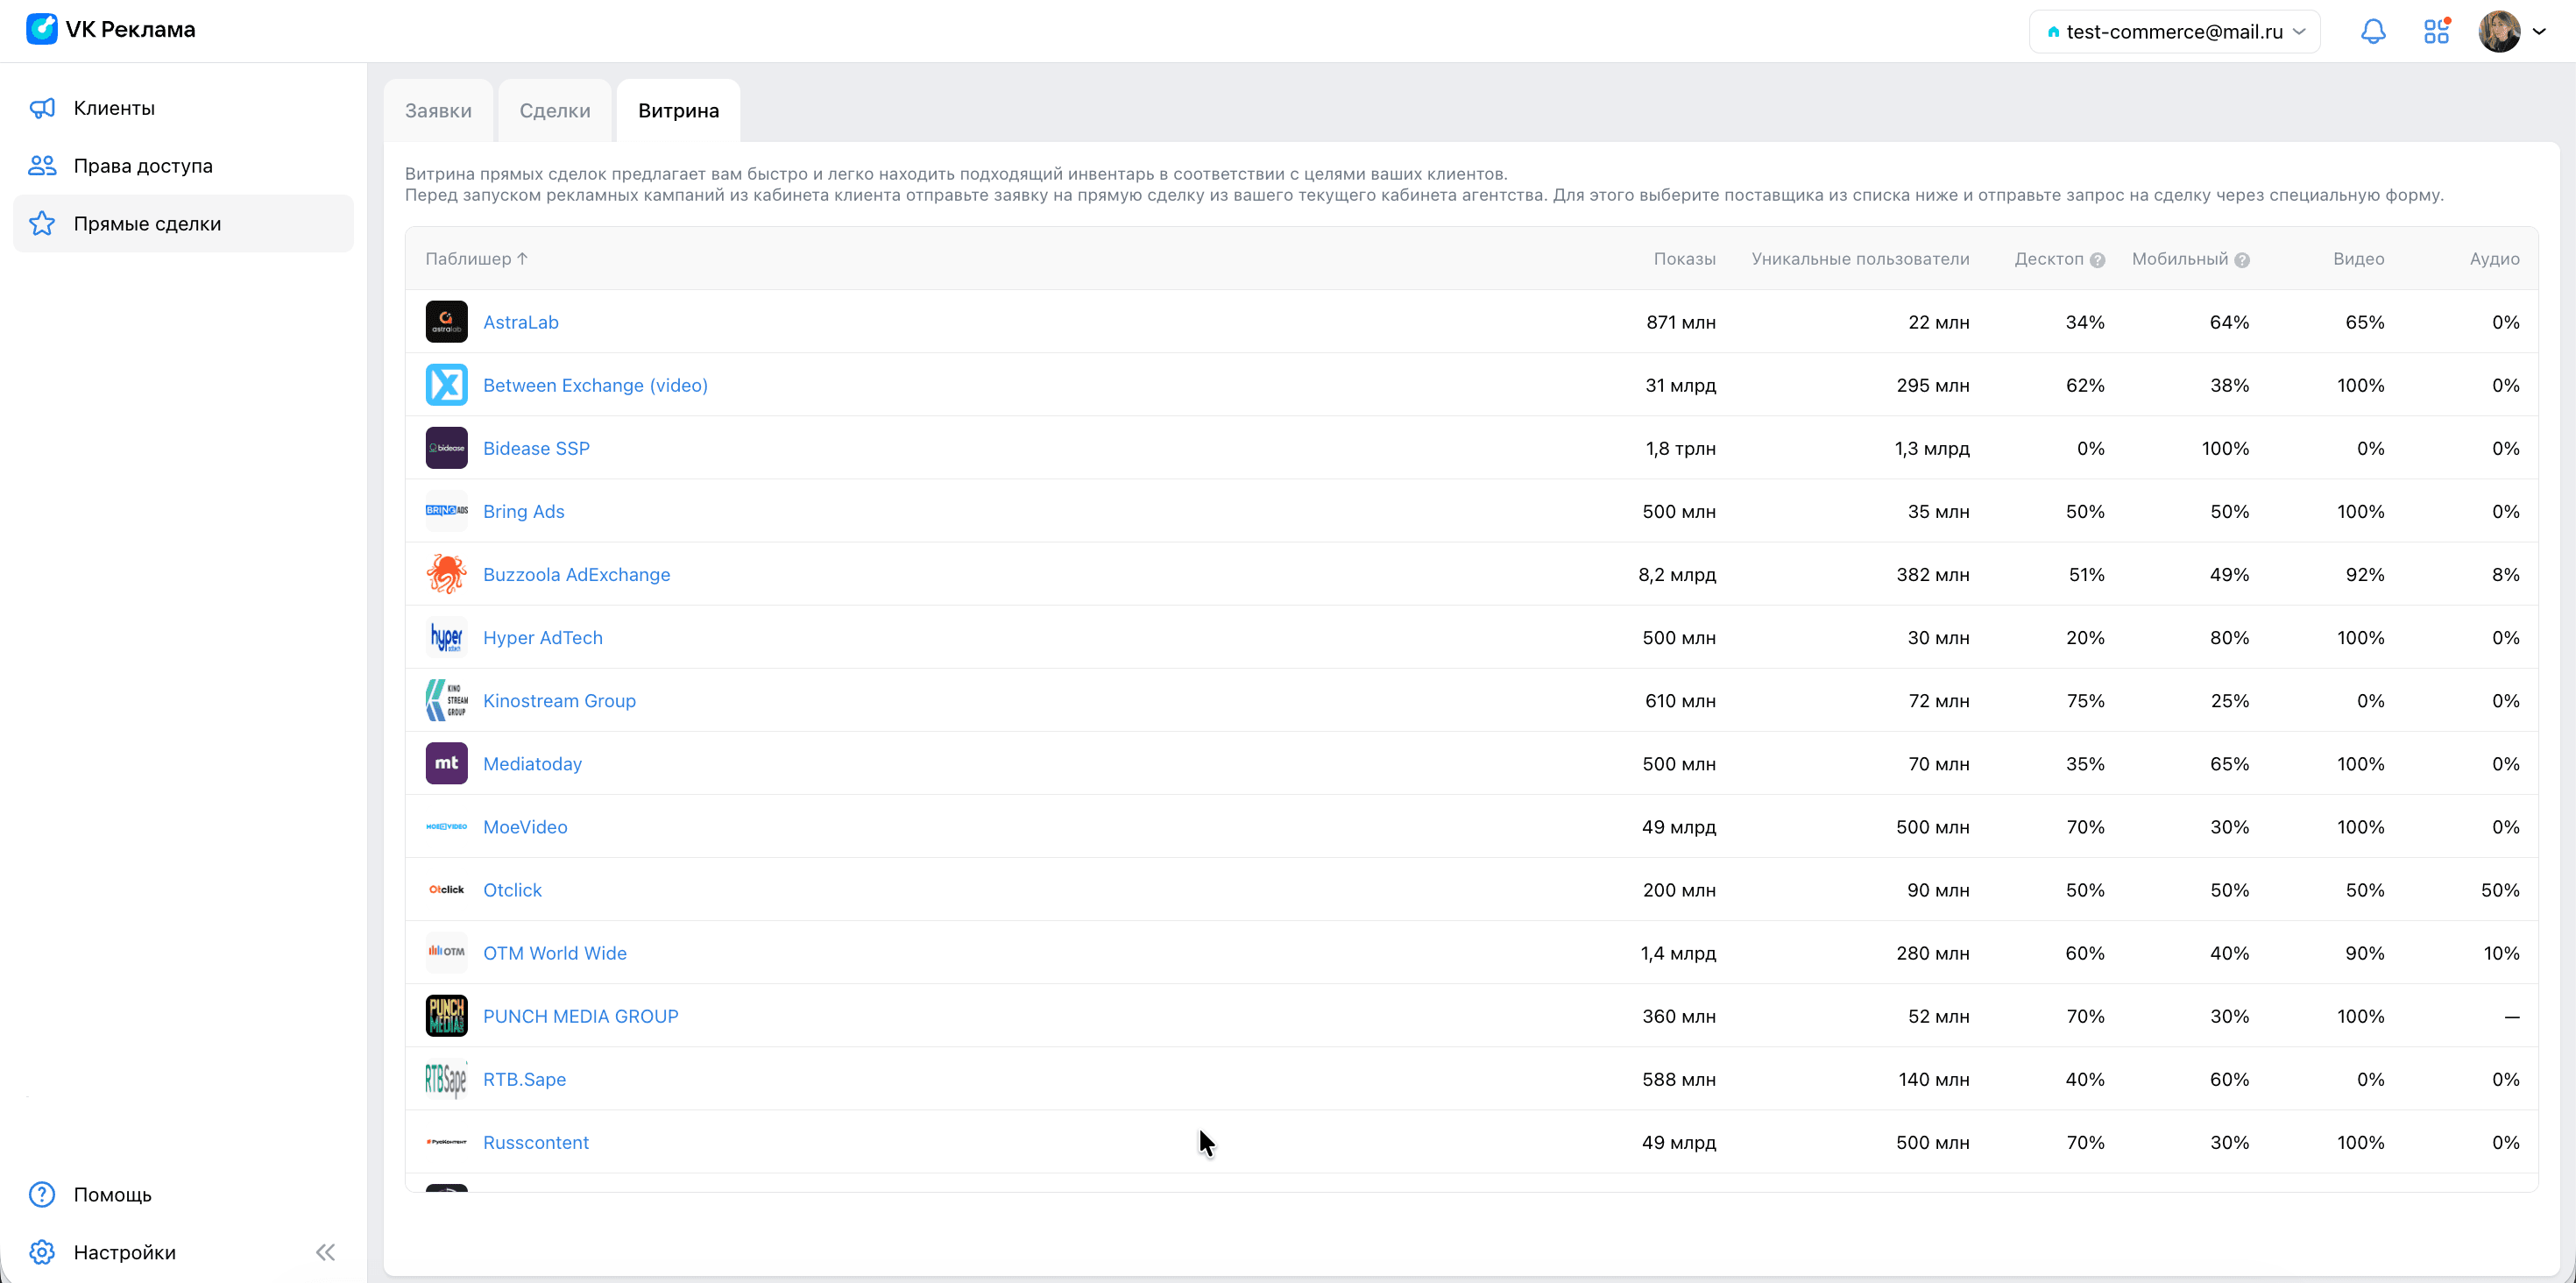Open user profile avatar menu
The height and width of the screenshot is (1283, 2576).
click(x=2499, y=32)
